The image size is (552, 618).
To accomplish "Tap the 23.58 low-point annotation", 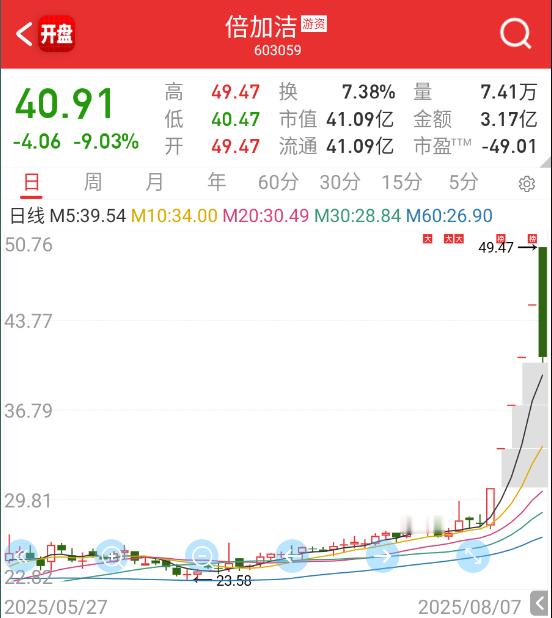I will (x=234, y=581).
